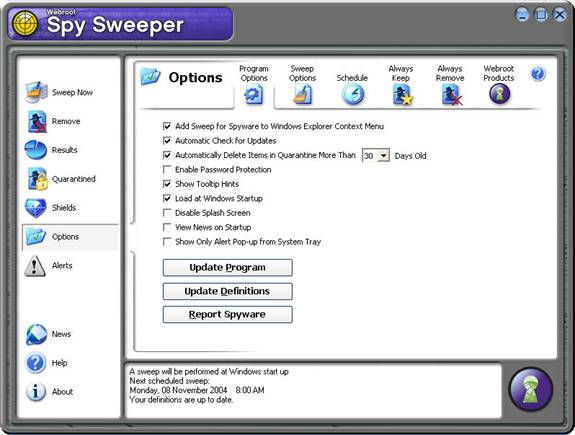575x435 pixels.
Task: Toggle Automatic Check for Updates checkbox
Action: pos(167,140)
